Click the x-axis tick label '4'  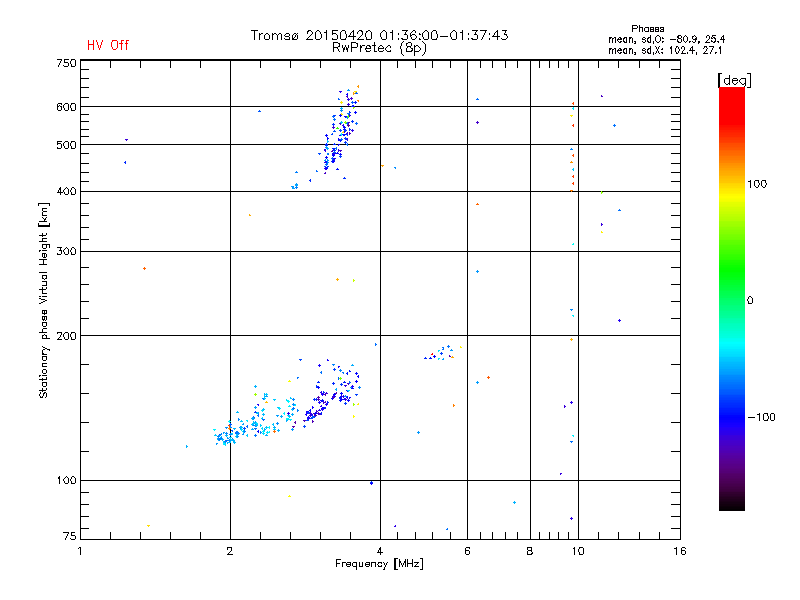[380, 551]
